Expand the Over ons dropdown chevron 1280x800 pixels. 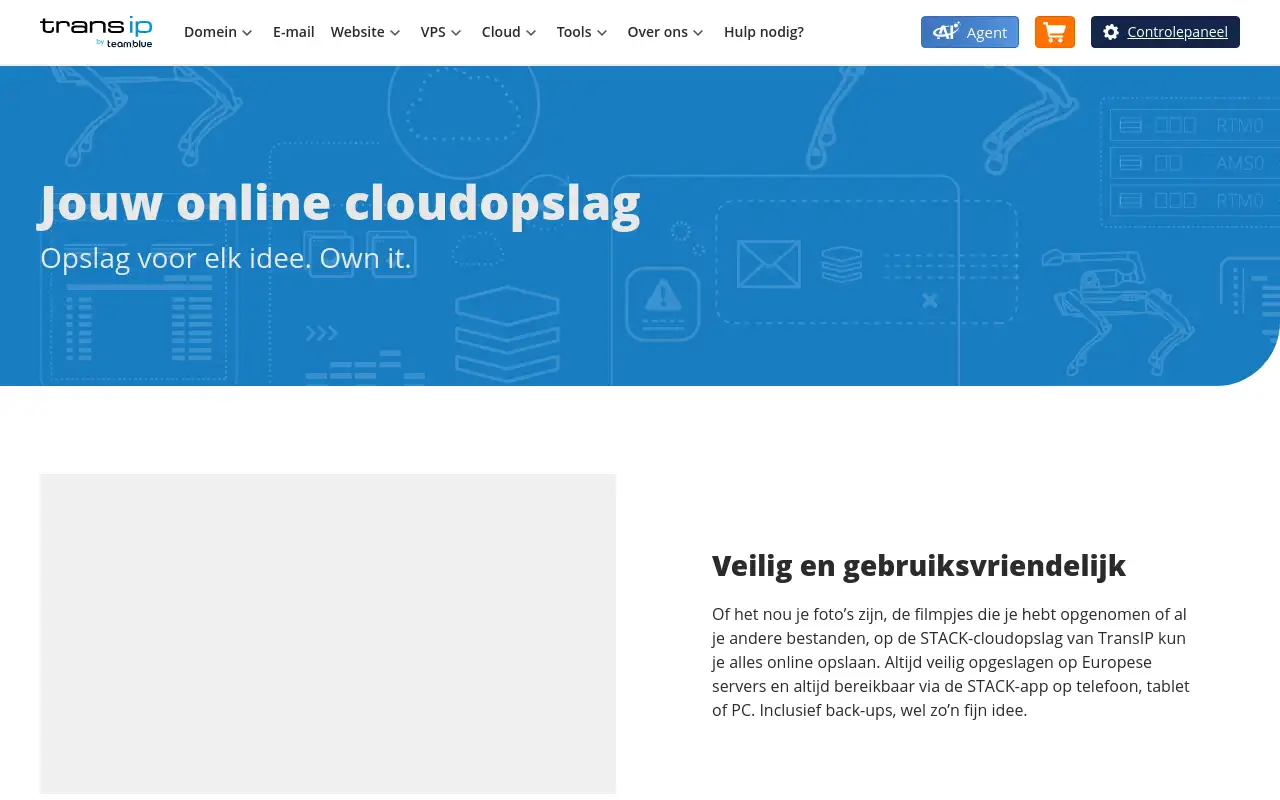(698, 33)
